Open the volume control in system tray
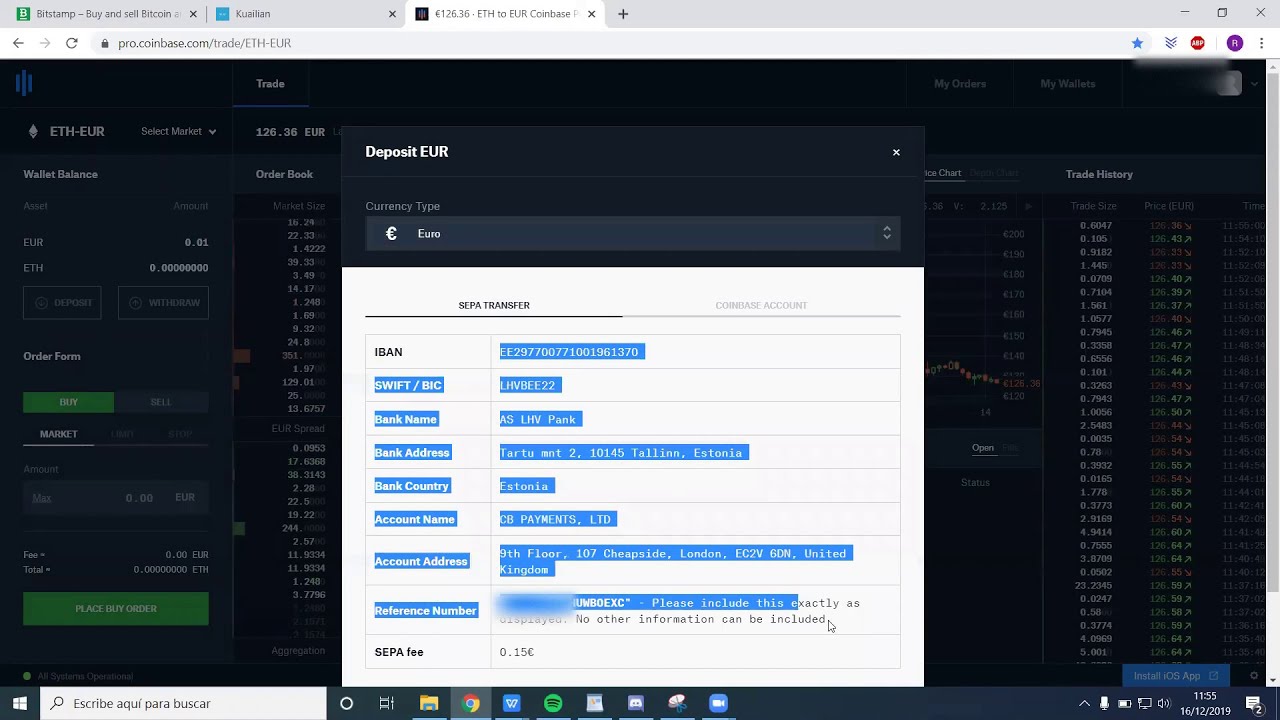Viewport: 1280px width, 720px height. pos(1164,703)
